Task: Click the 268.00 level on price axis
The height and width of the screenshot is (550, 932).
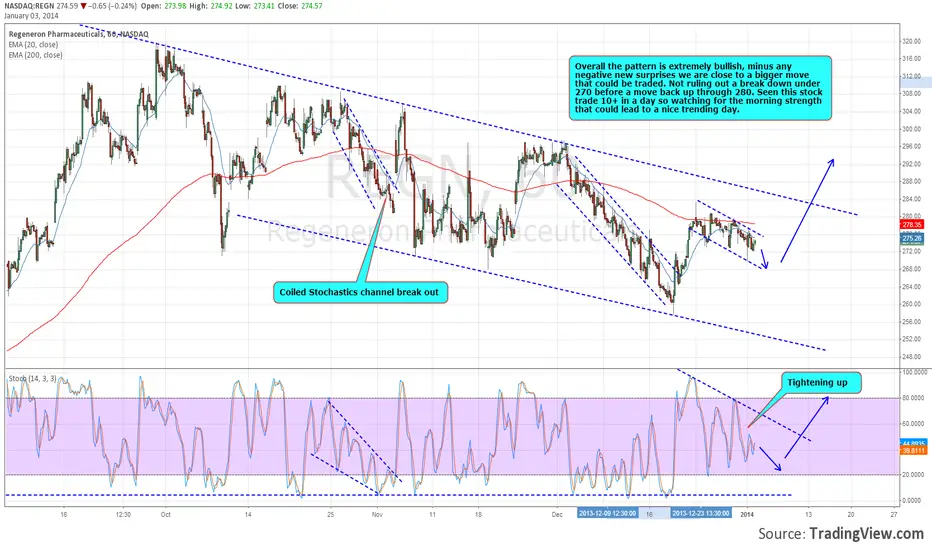Action: tap(911, 269)
